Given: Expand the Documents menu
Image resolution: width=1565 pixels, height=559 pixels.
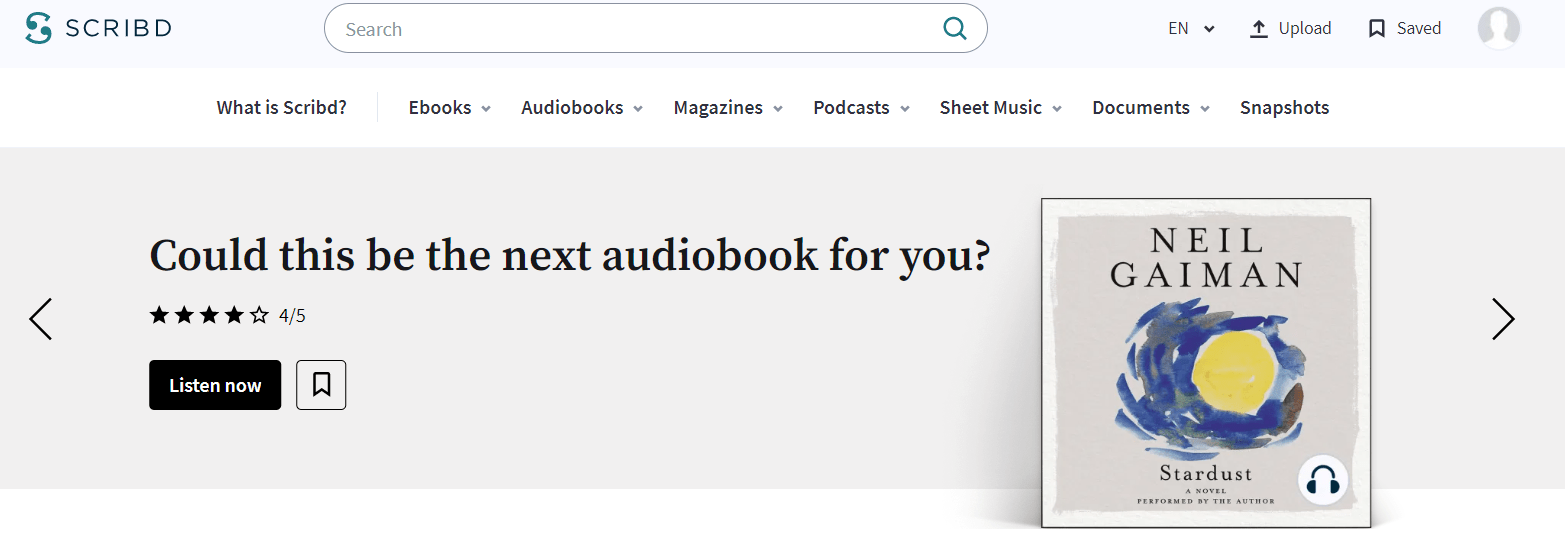Looking at the screenshot, I should click(1151, 108).
